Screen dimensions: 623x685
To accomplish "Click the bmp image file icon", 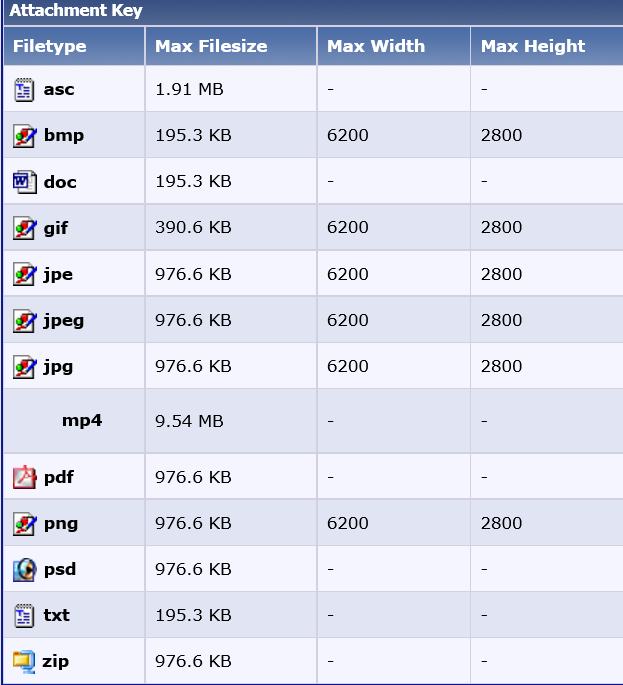I will 25,136.
